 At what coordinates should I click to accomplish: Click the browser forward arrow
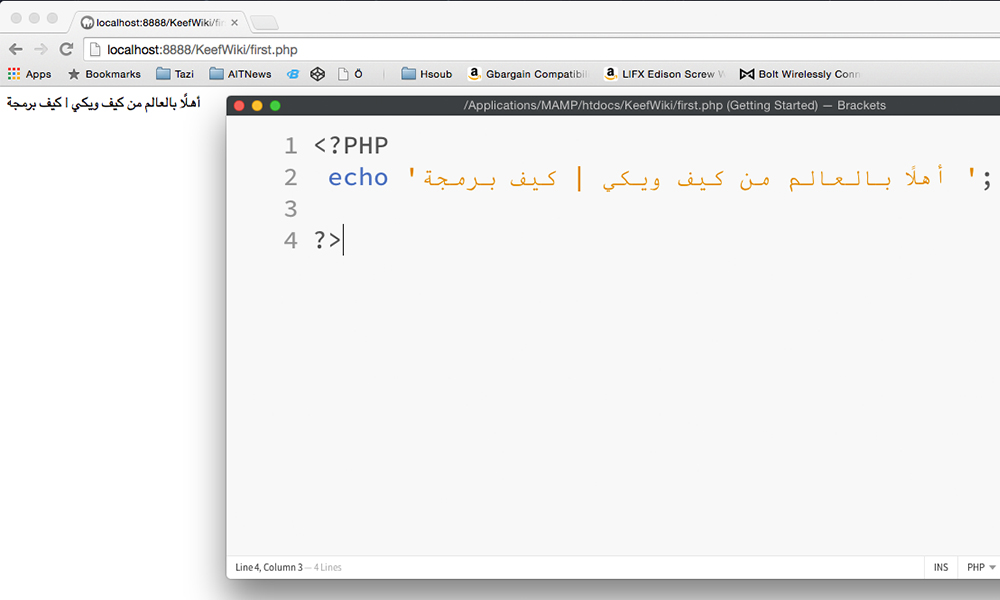pyautogui.click(x=41, y=49)
